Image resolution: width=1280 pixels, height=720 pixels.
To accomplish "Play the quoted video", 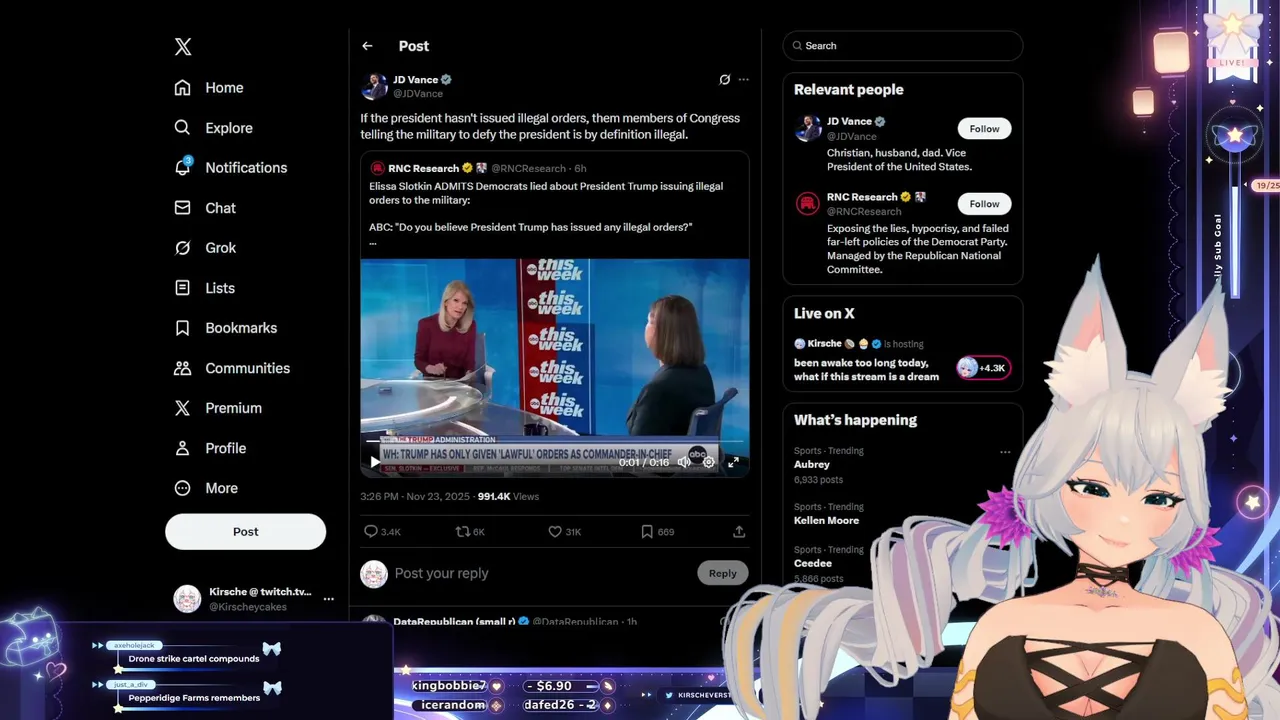I will pos(375,462).
